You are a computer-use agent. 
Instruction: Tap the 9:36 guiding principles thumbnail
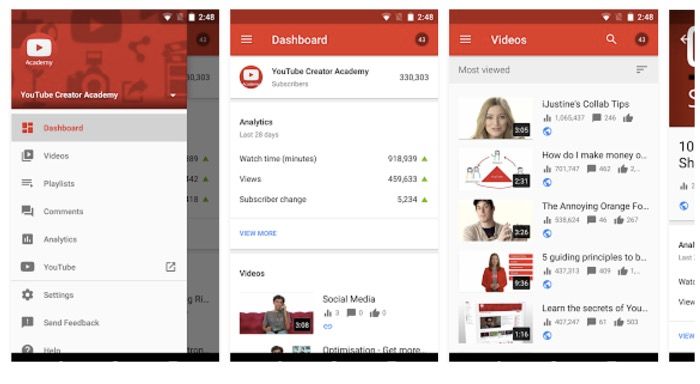point(496,271)
